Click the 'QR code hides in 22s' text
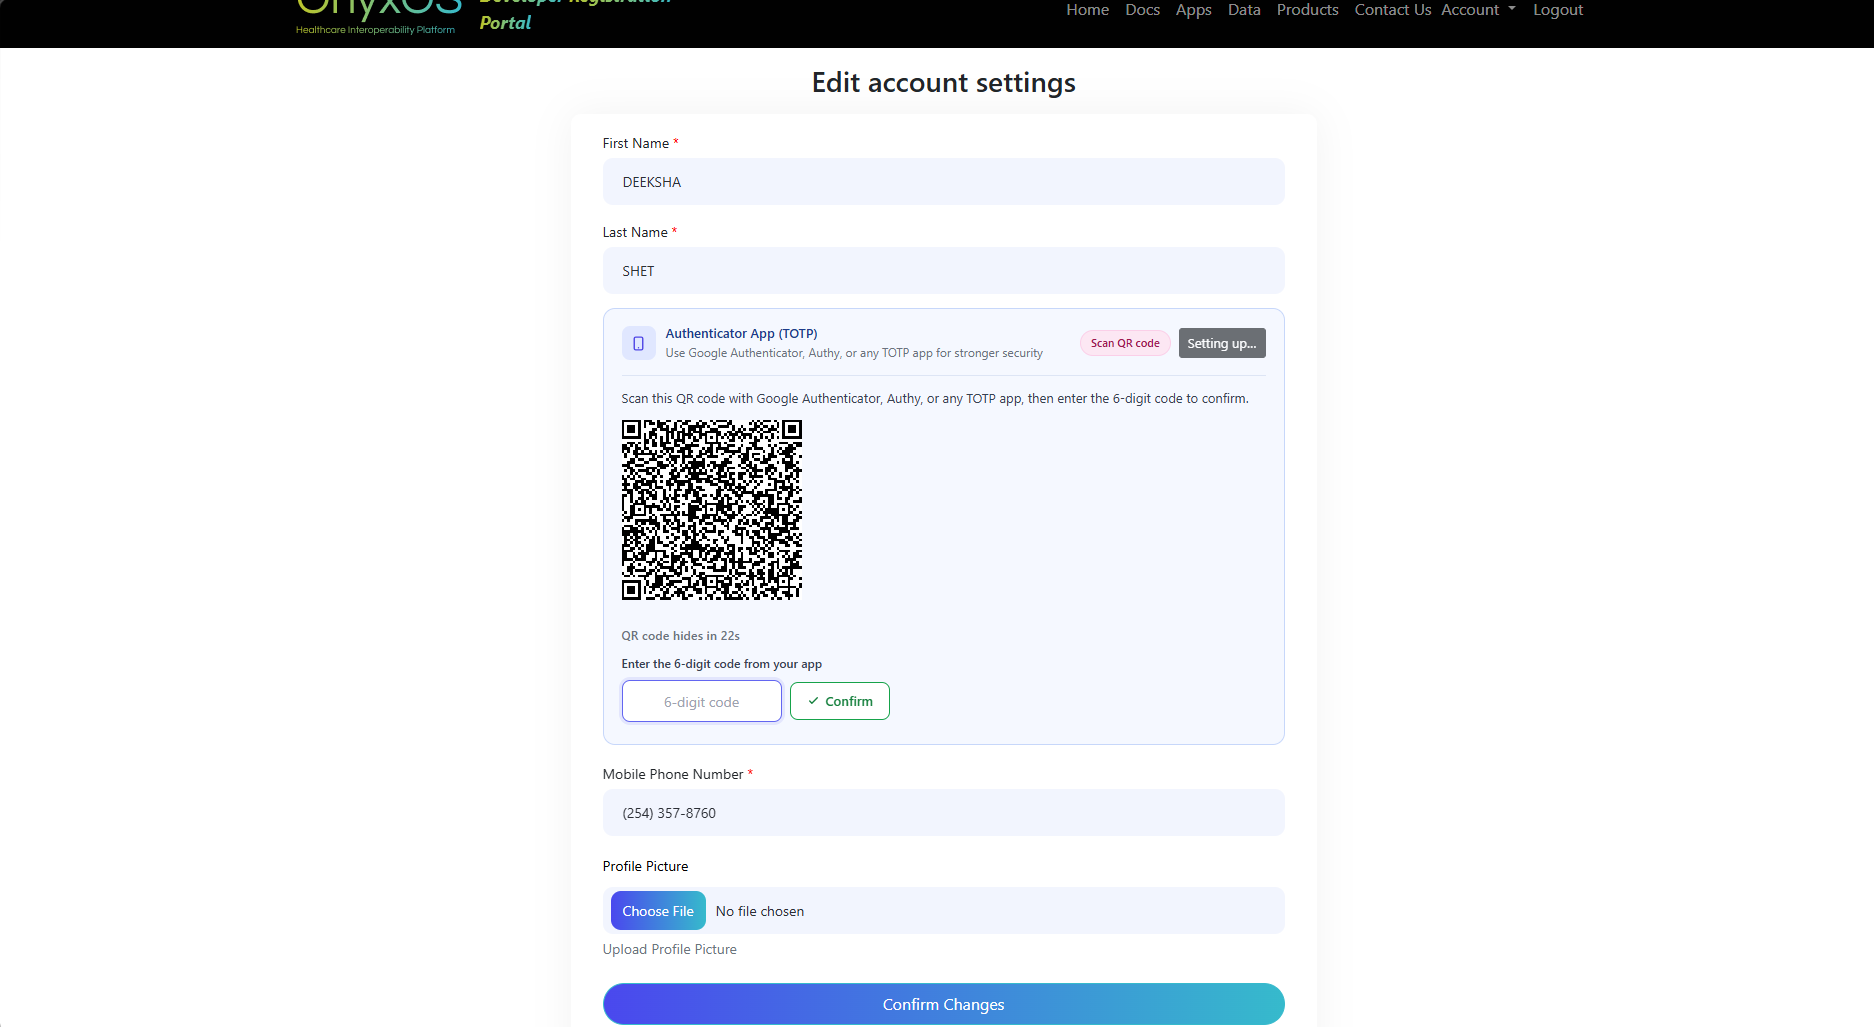This screenshot has width=1874, height=1027. (x=680, y=636)
